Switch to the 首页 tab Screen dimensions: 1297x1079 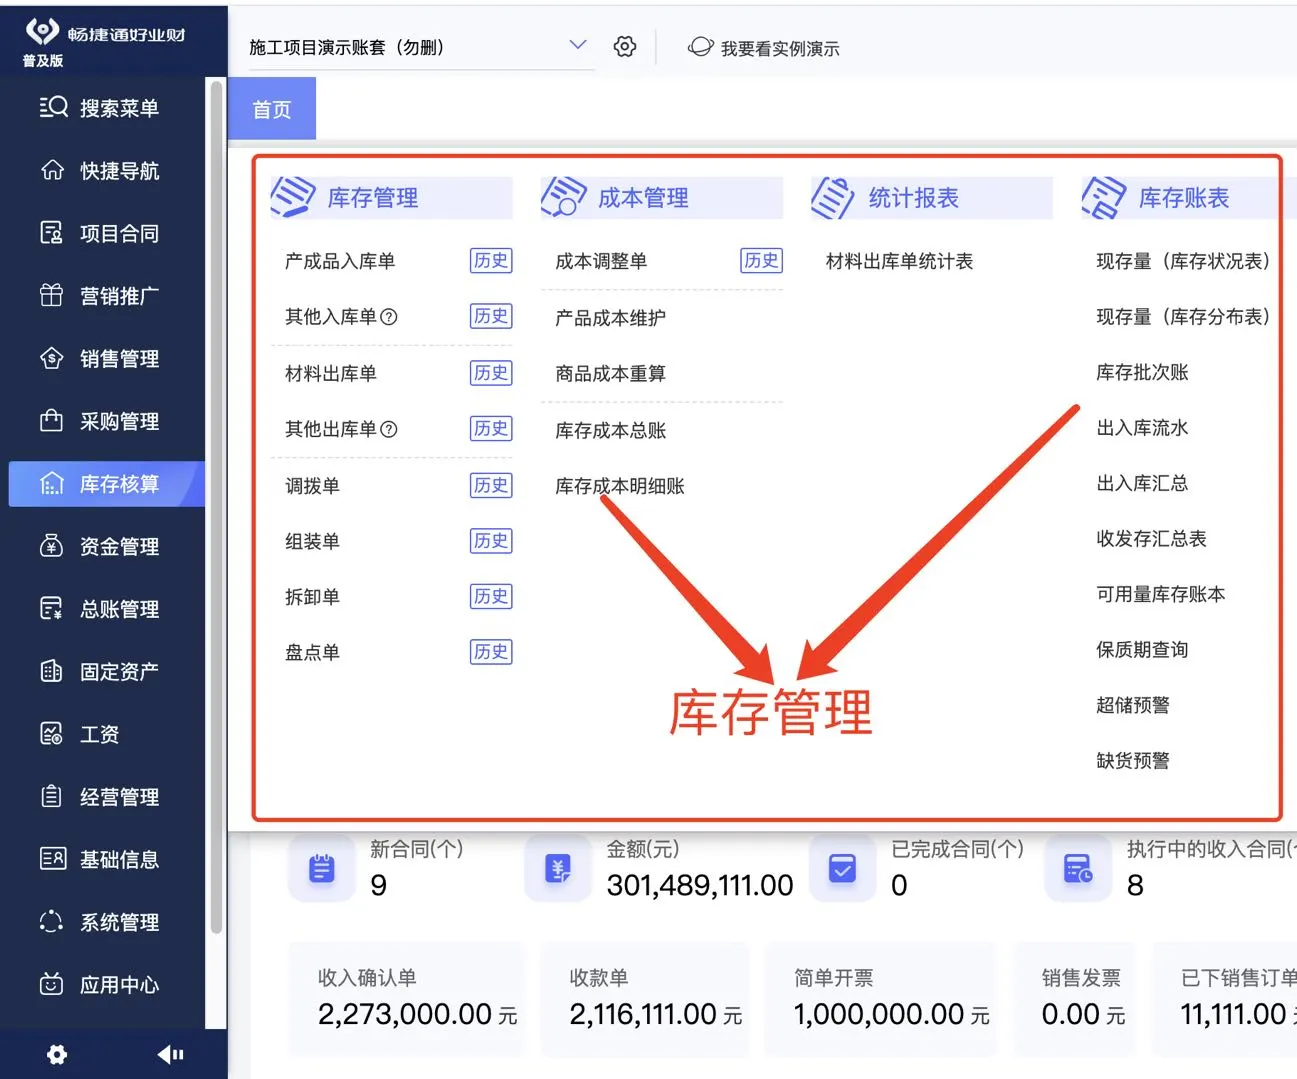[271, 108]
